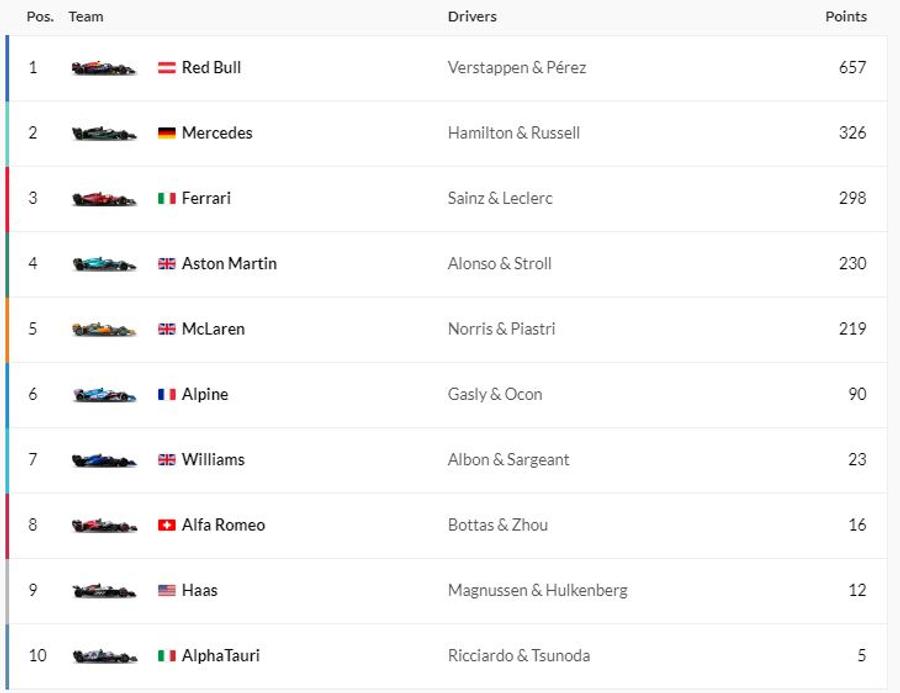Select the Ferrari car thumbnail
Viewport: 900px width, 693px height.
pyautogui.click(x=104, y=199)
